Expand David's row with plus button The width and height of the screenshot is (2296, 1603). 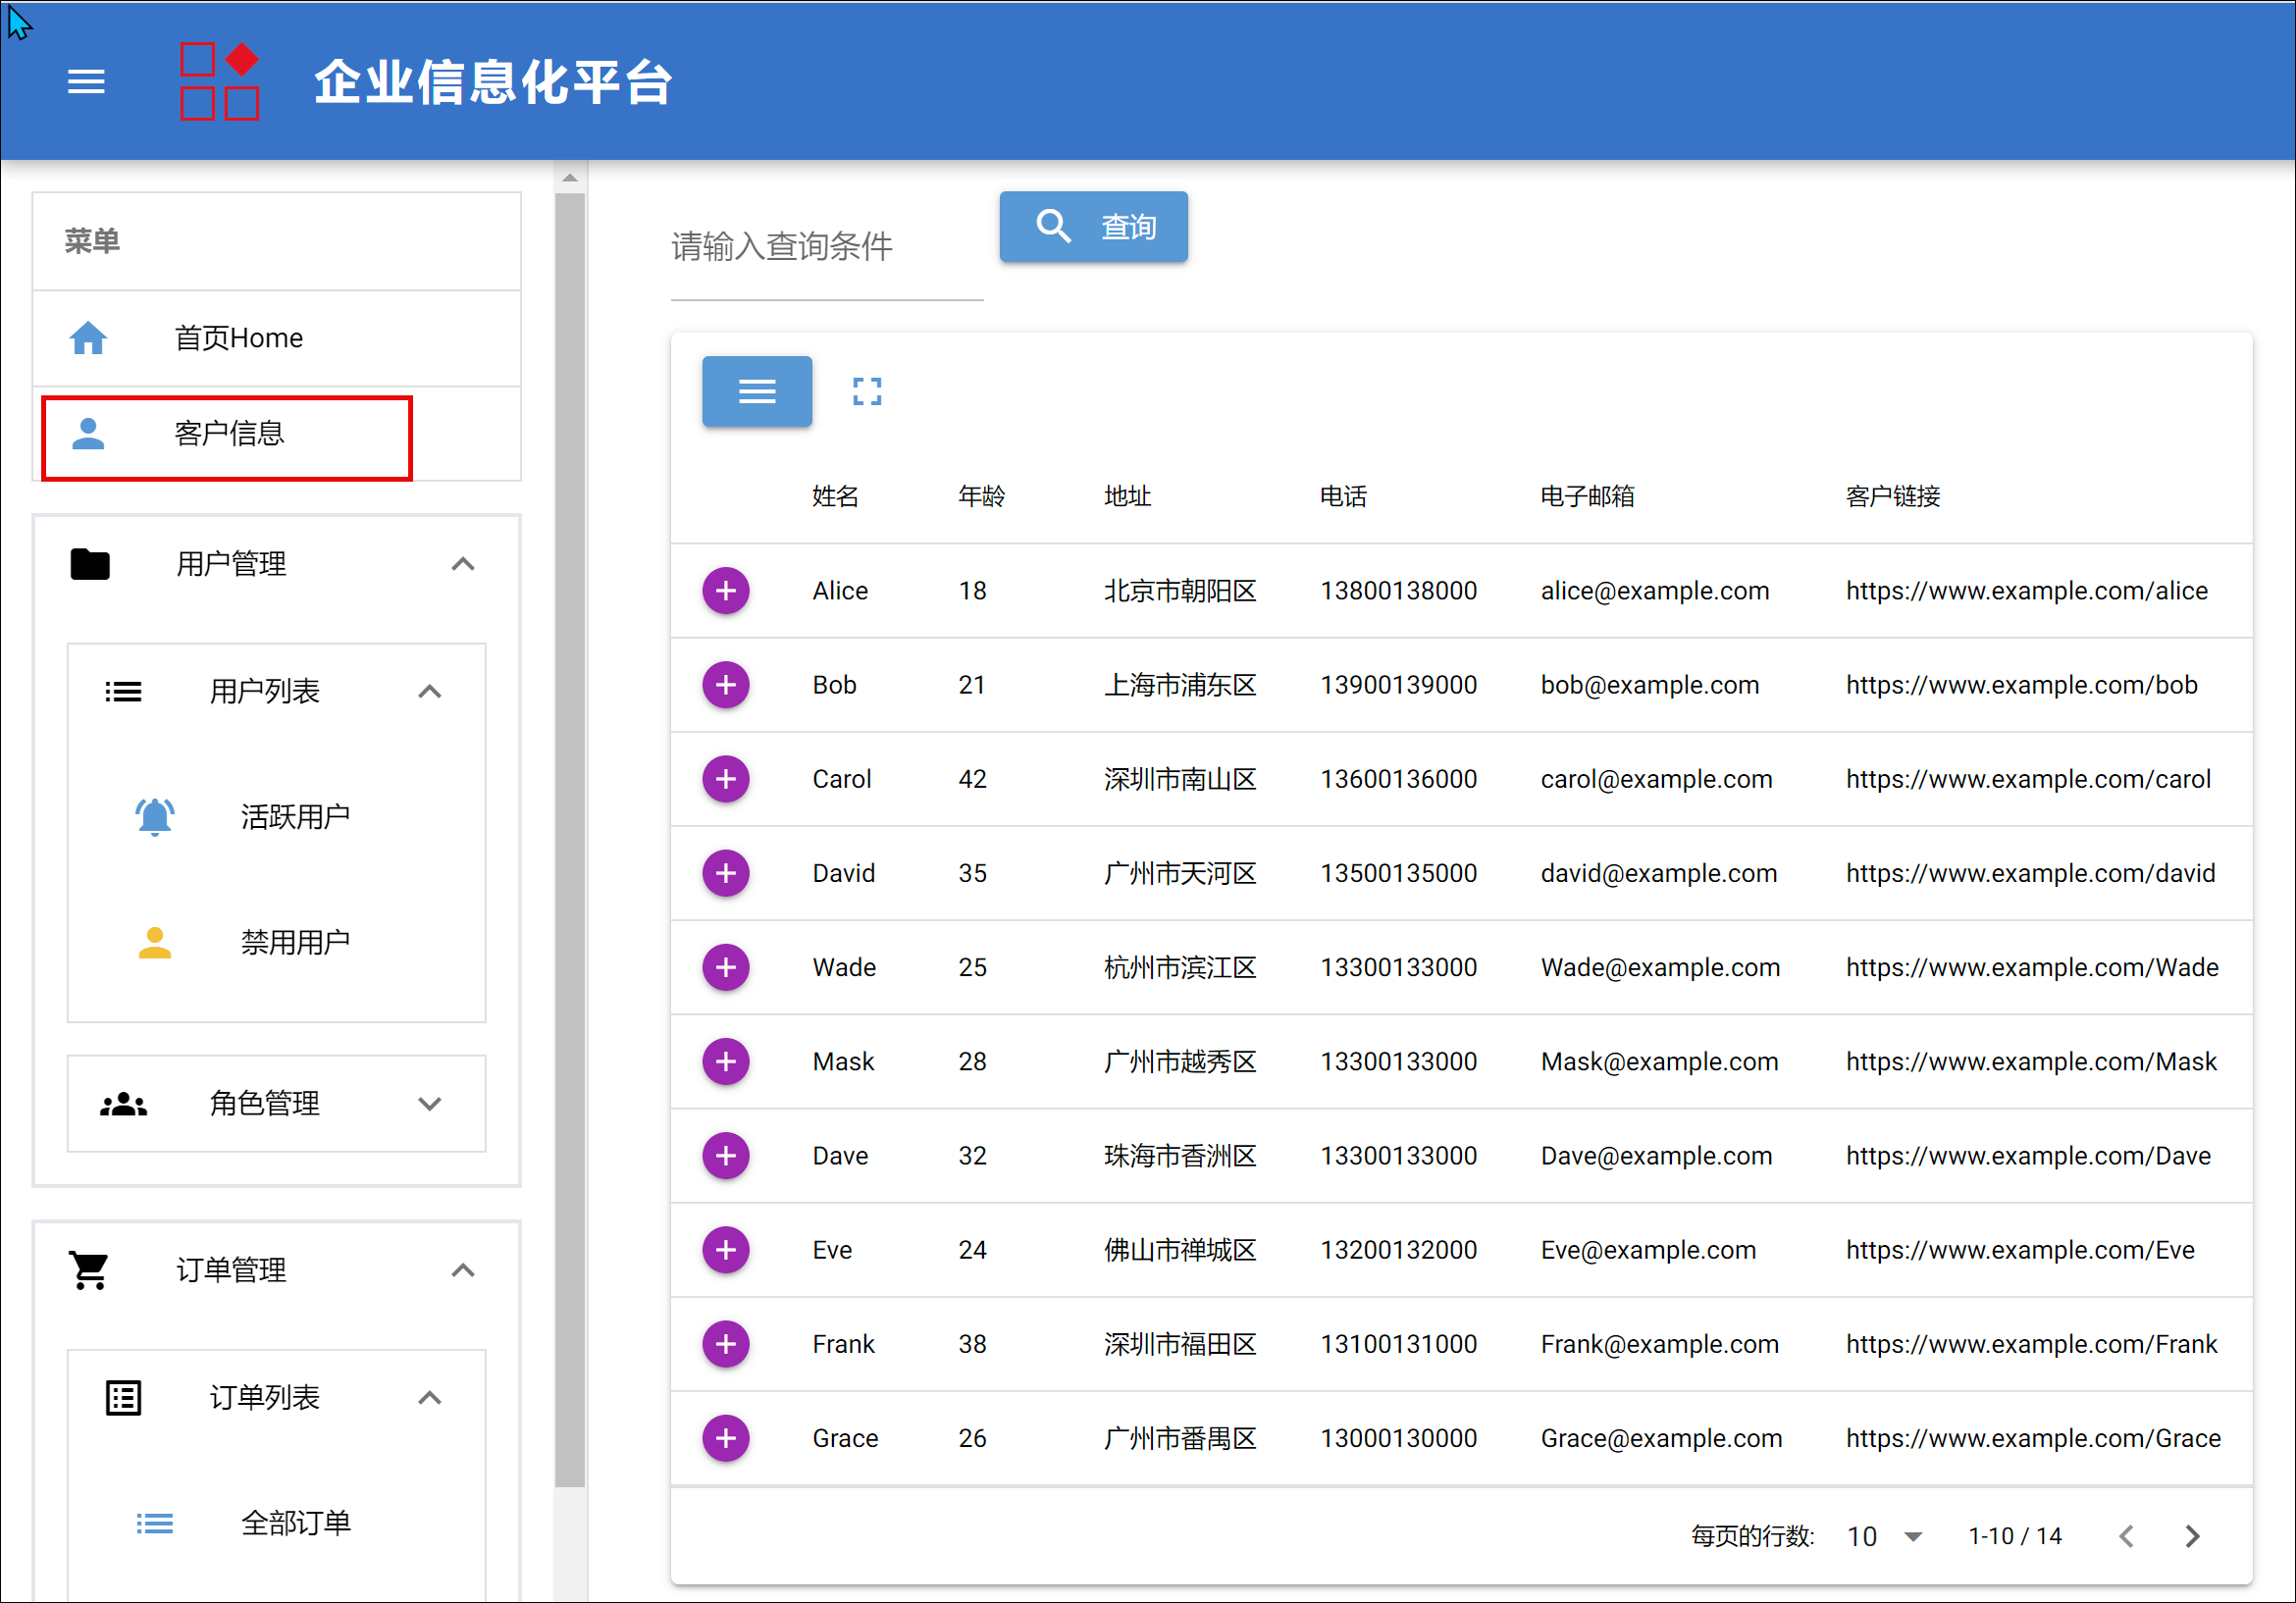tap(725, 873)
